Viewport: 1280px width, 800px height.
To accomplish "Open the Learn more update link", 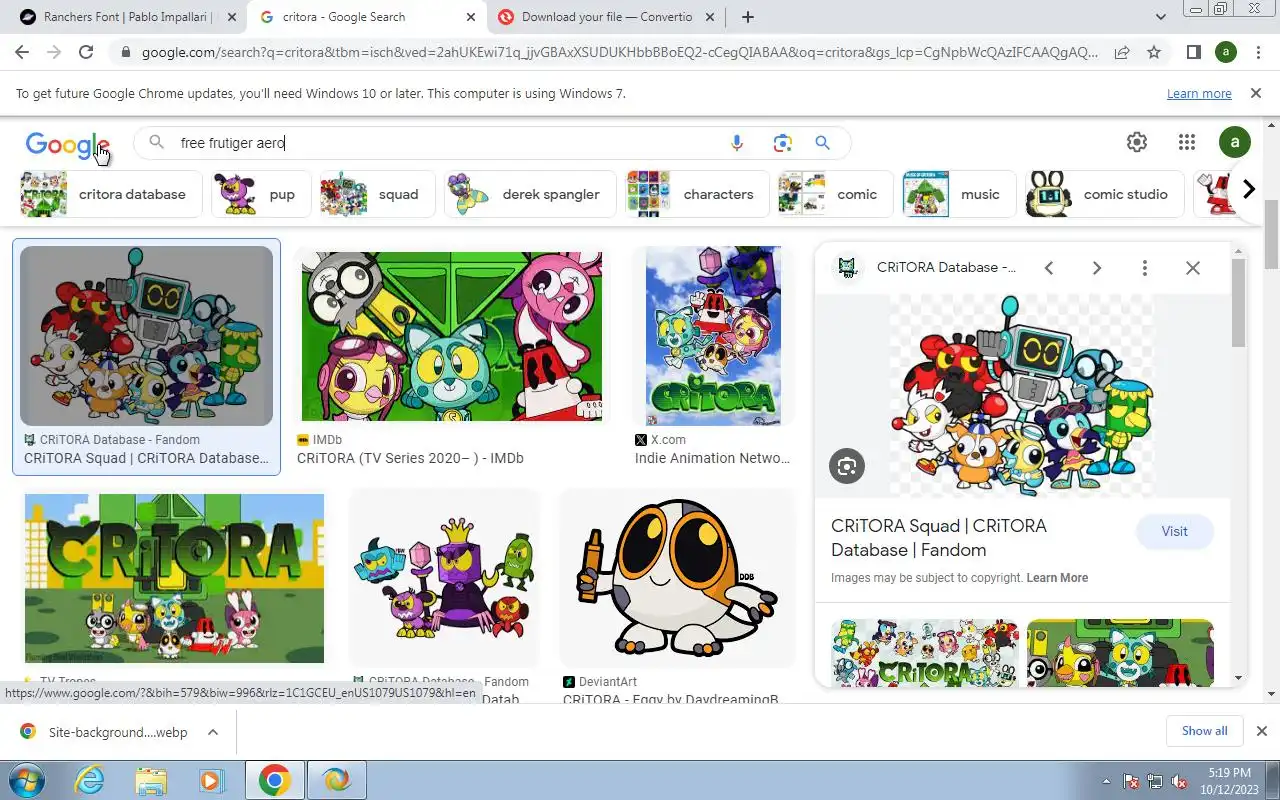I will pos(1199,94).
